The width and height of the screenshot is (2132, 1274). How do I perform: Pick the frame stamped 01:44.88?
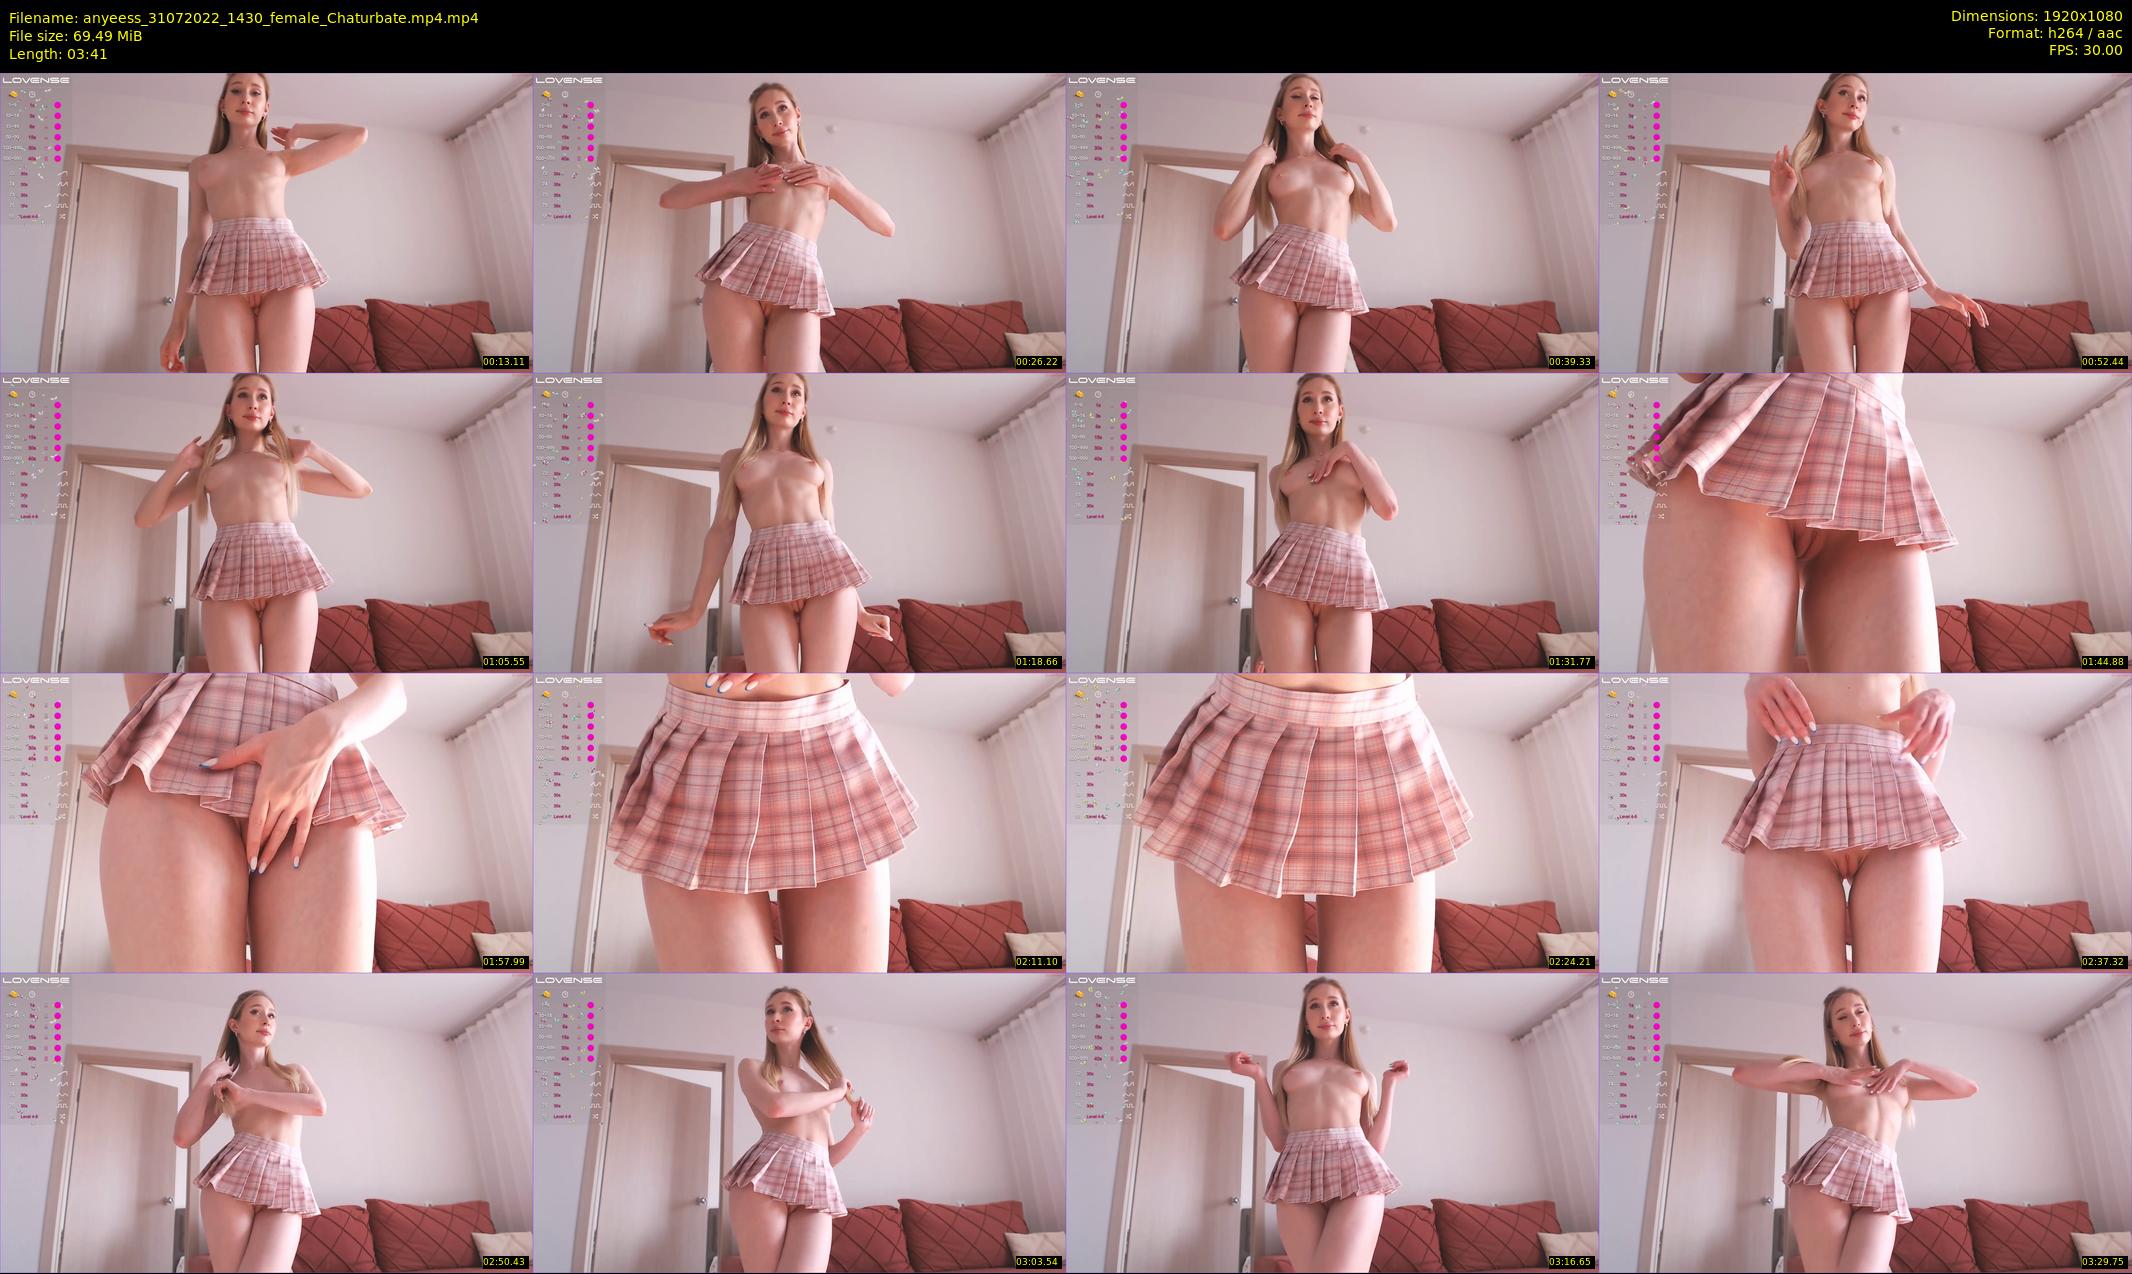pos(1865,522)
